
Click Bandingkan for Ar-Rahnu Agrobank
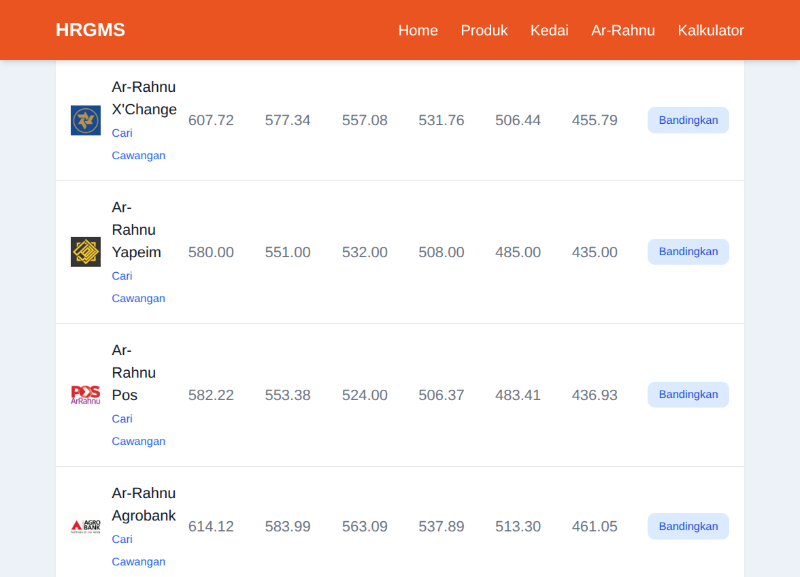click(688, 526)
